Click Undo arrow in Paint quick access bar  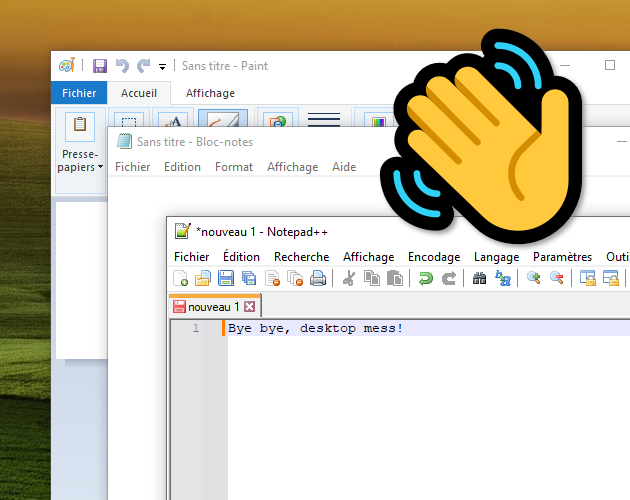(x=123, y=66)
